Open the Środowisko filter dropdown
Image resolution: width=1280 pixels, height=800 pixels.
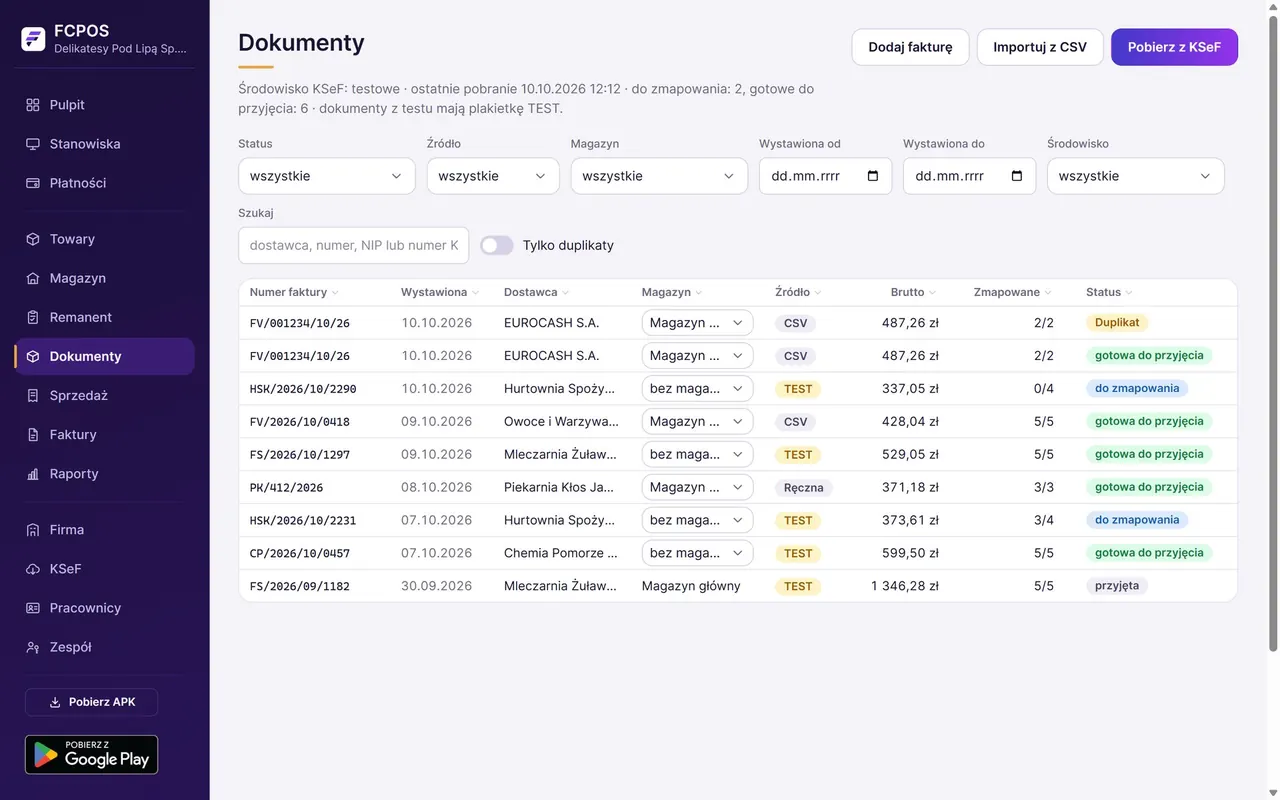tap(1136, 176)
